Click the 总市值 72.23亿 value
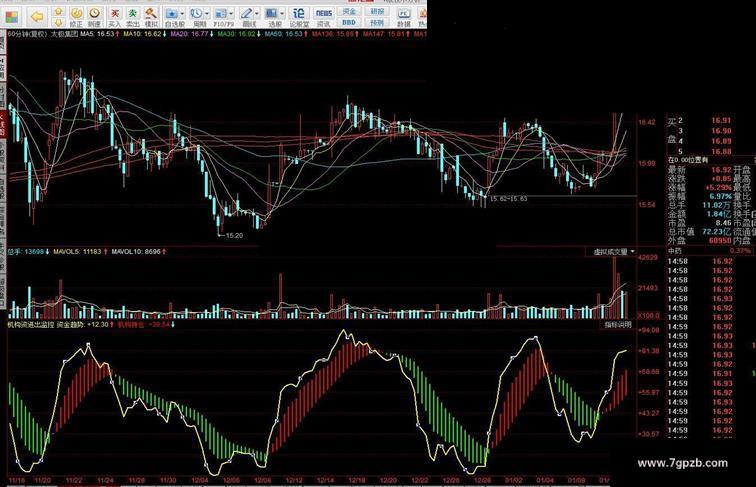 [x=716, y=231]
